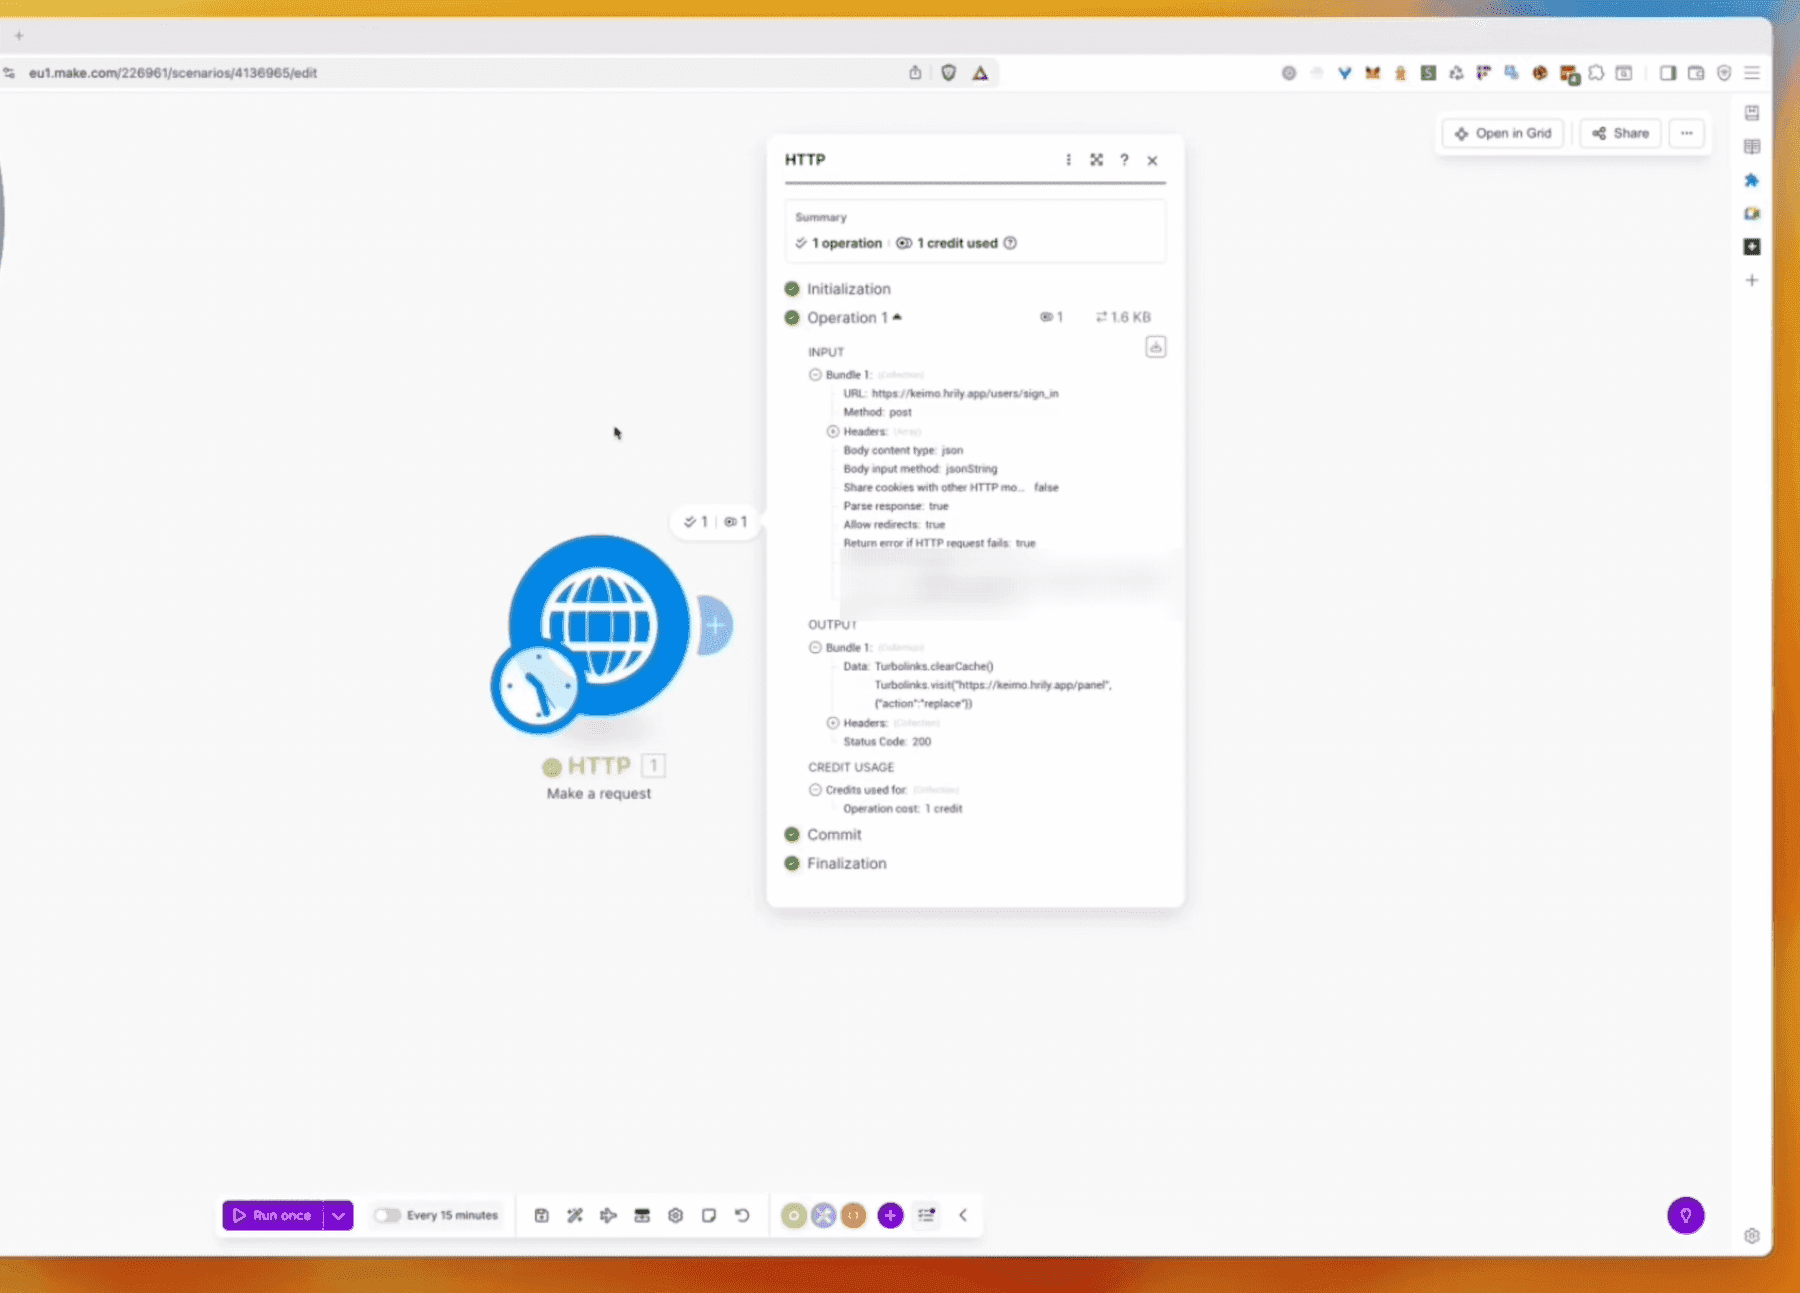The width and height of the screenshot is (1800, 1293).
Task: Open the browser wallet icon
Action: (1696, 73)
